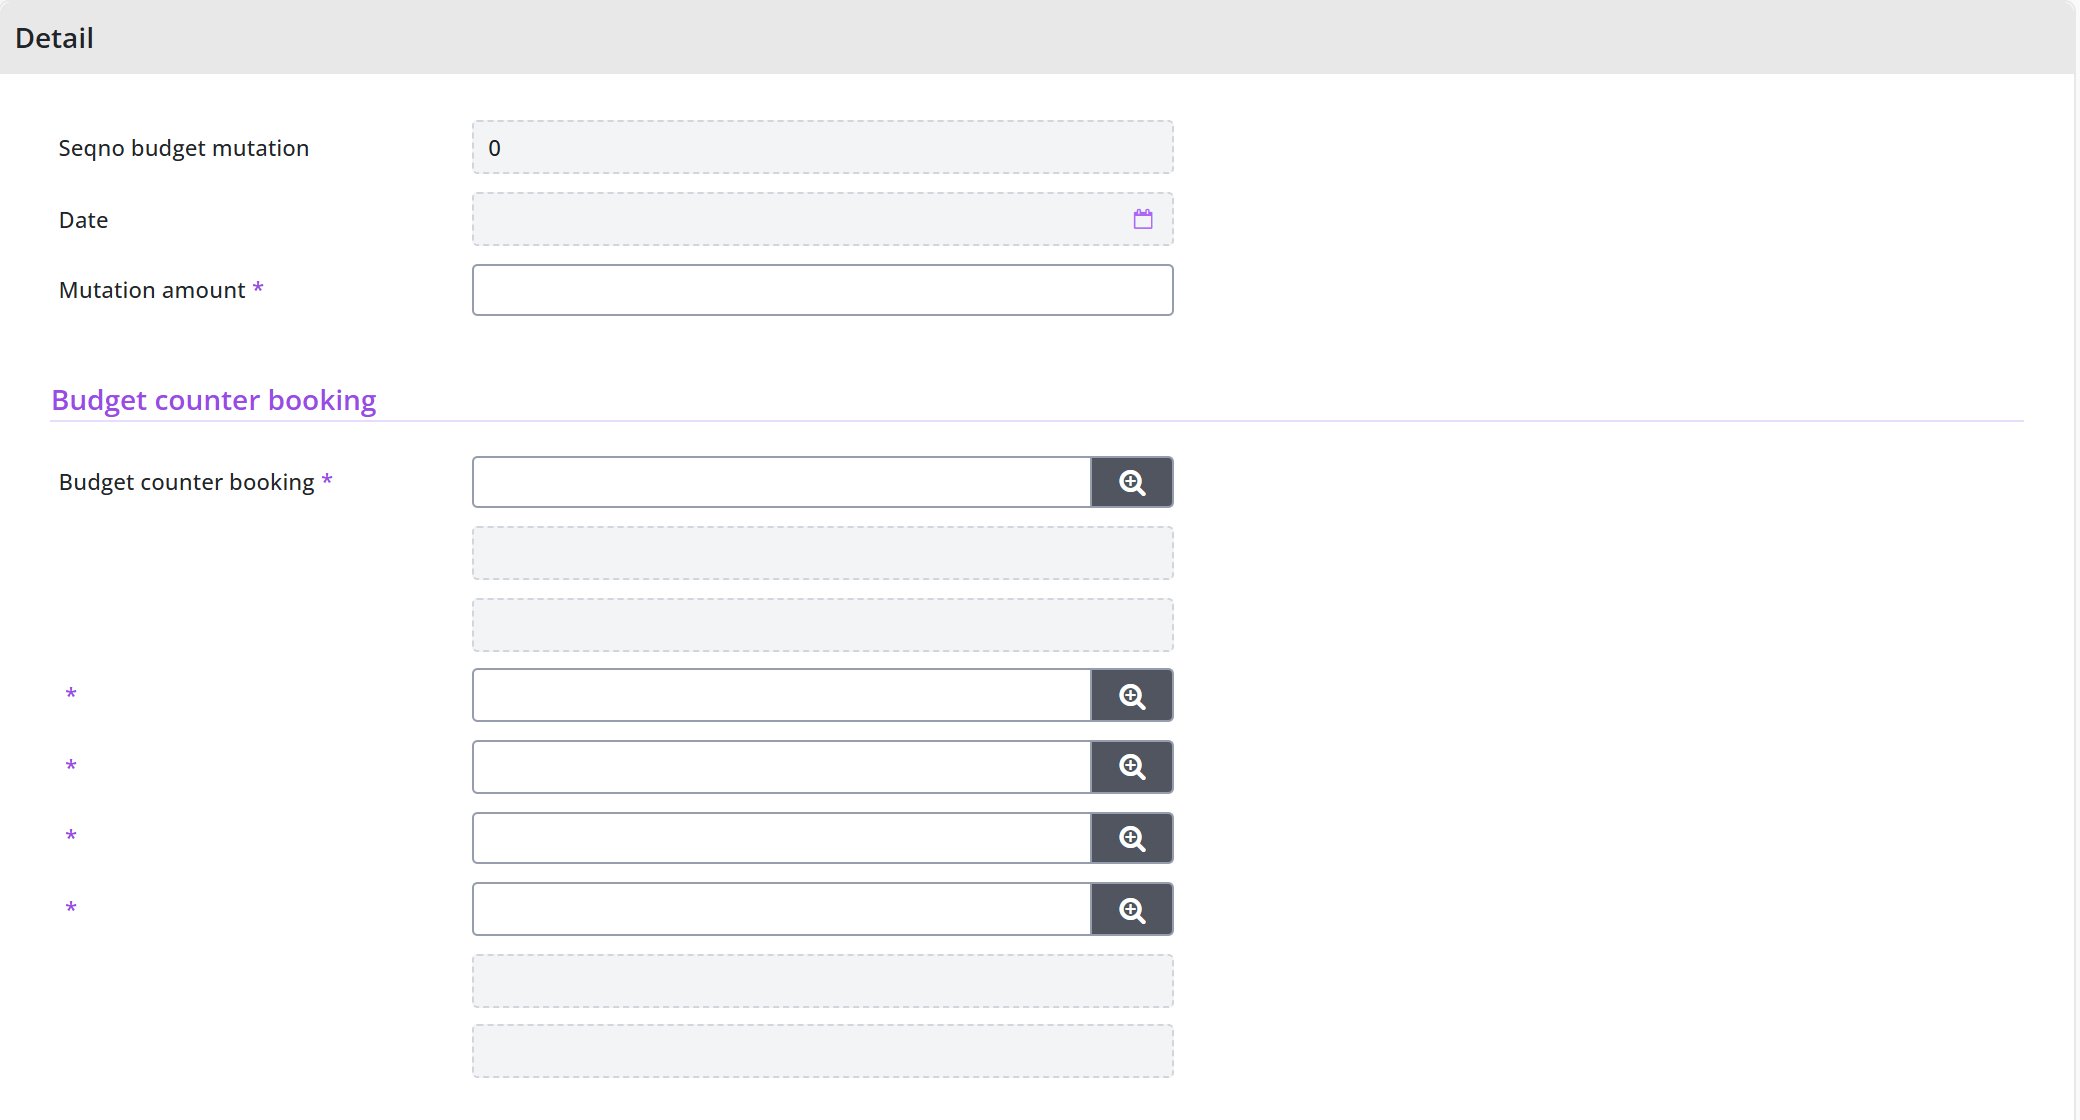Image resolution: width=2080 pixels, height=1120 pixels.
Task: Click the Seqno budget mutation label
Action: [x=184, y=148]
